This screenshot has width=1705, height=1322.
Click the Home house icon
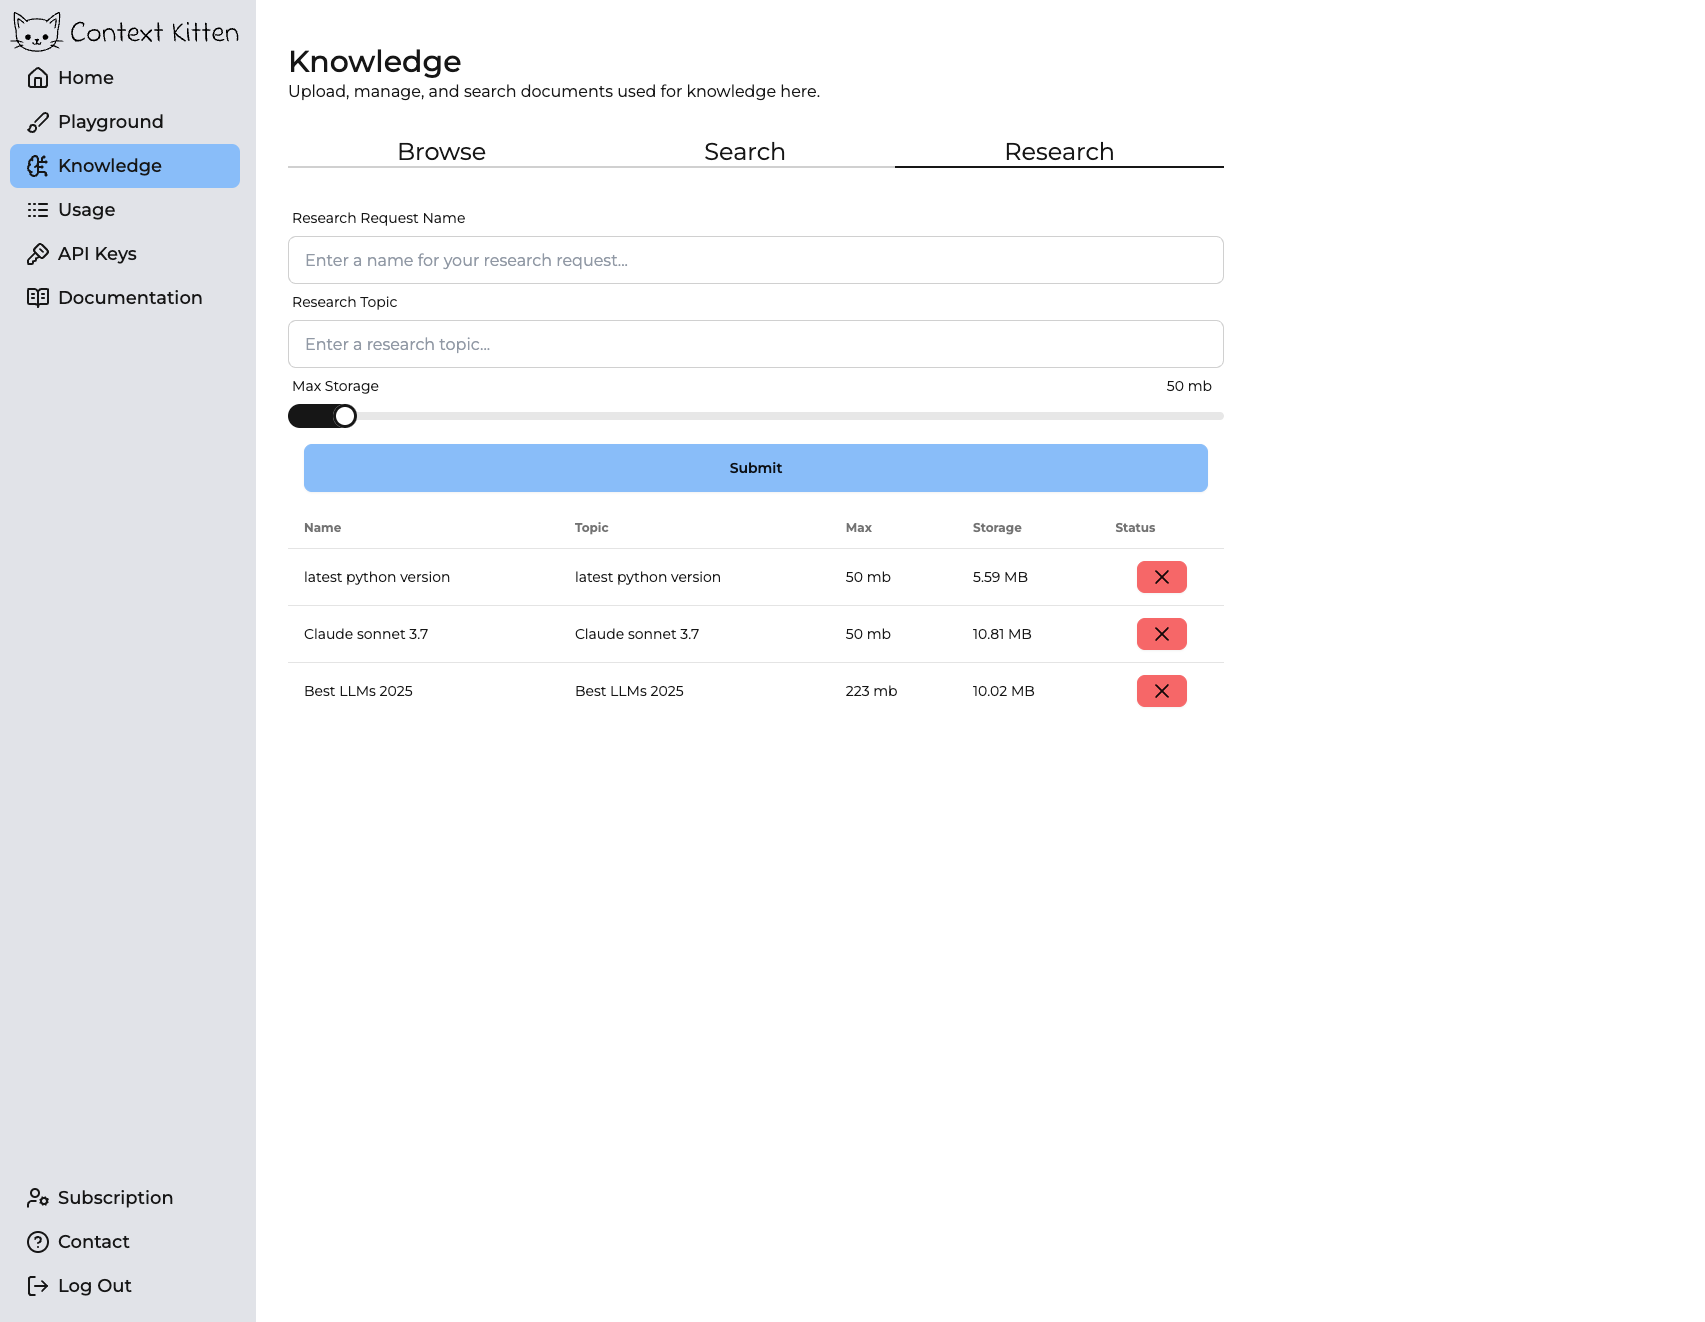pyautogui.click(x=38, y=78)
